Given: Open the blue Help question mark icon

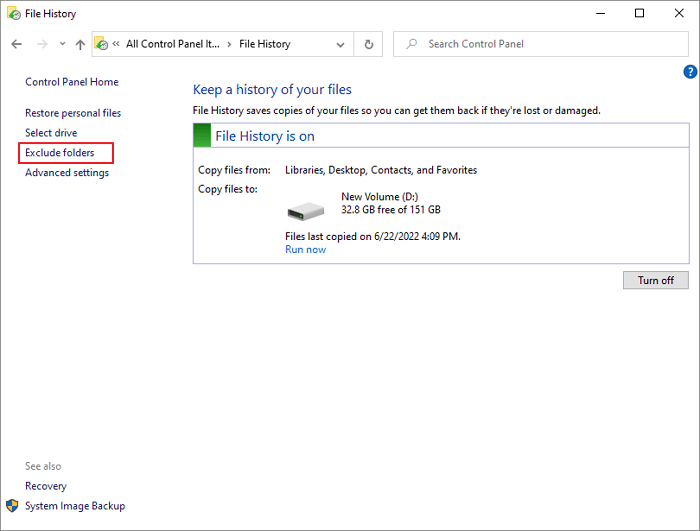Looking at the screenshot, I should pos(689,72).
